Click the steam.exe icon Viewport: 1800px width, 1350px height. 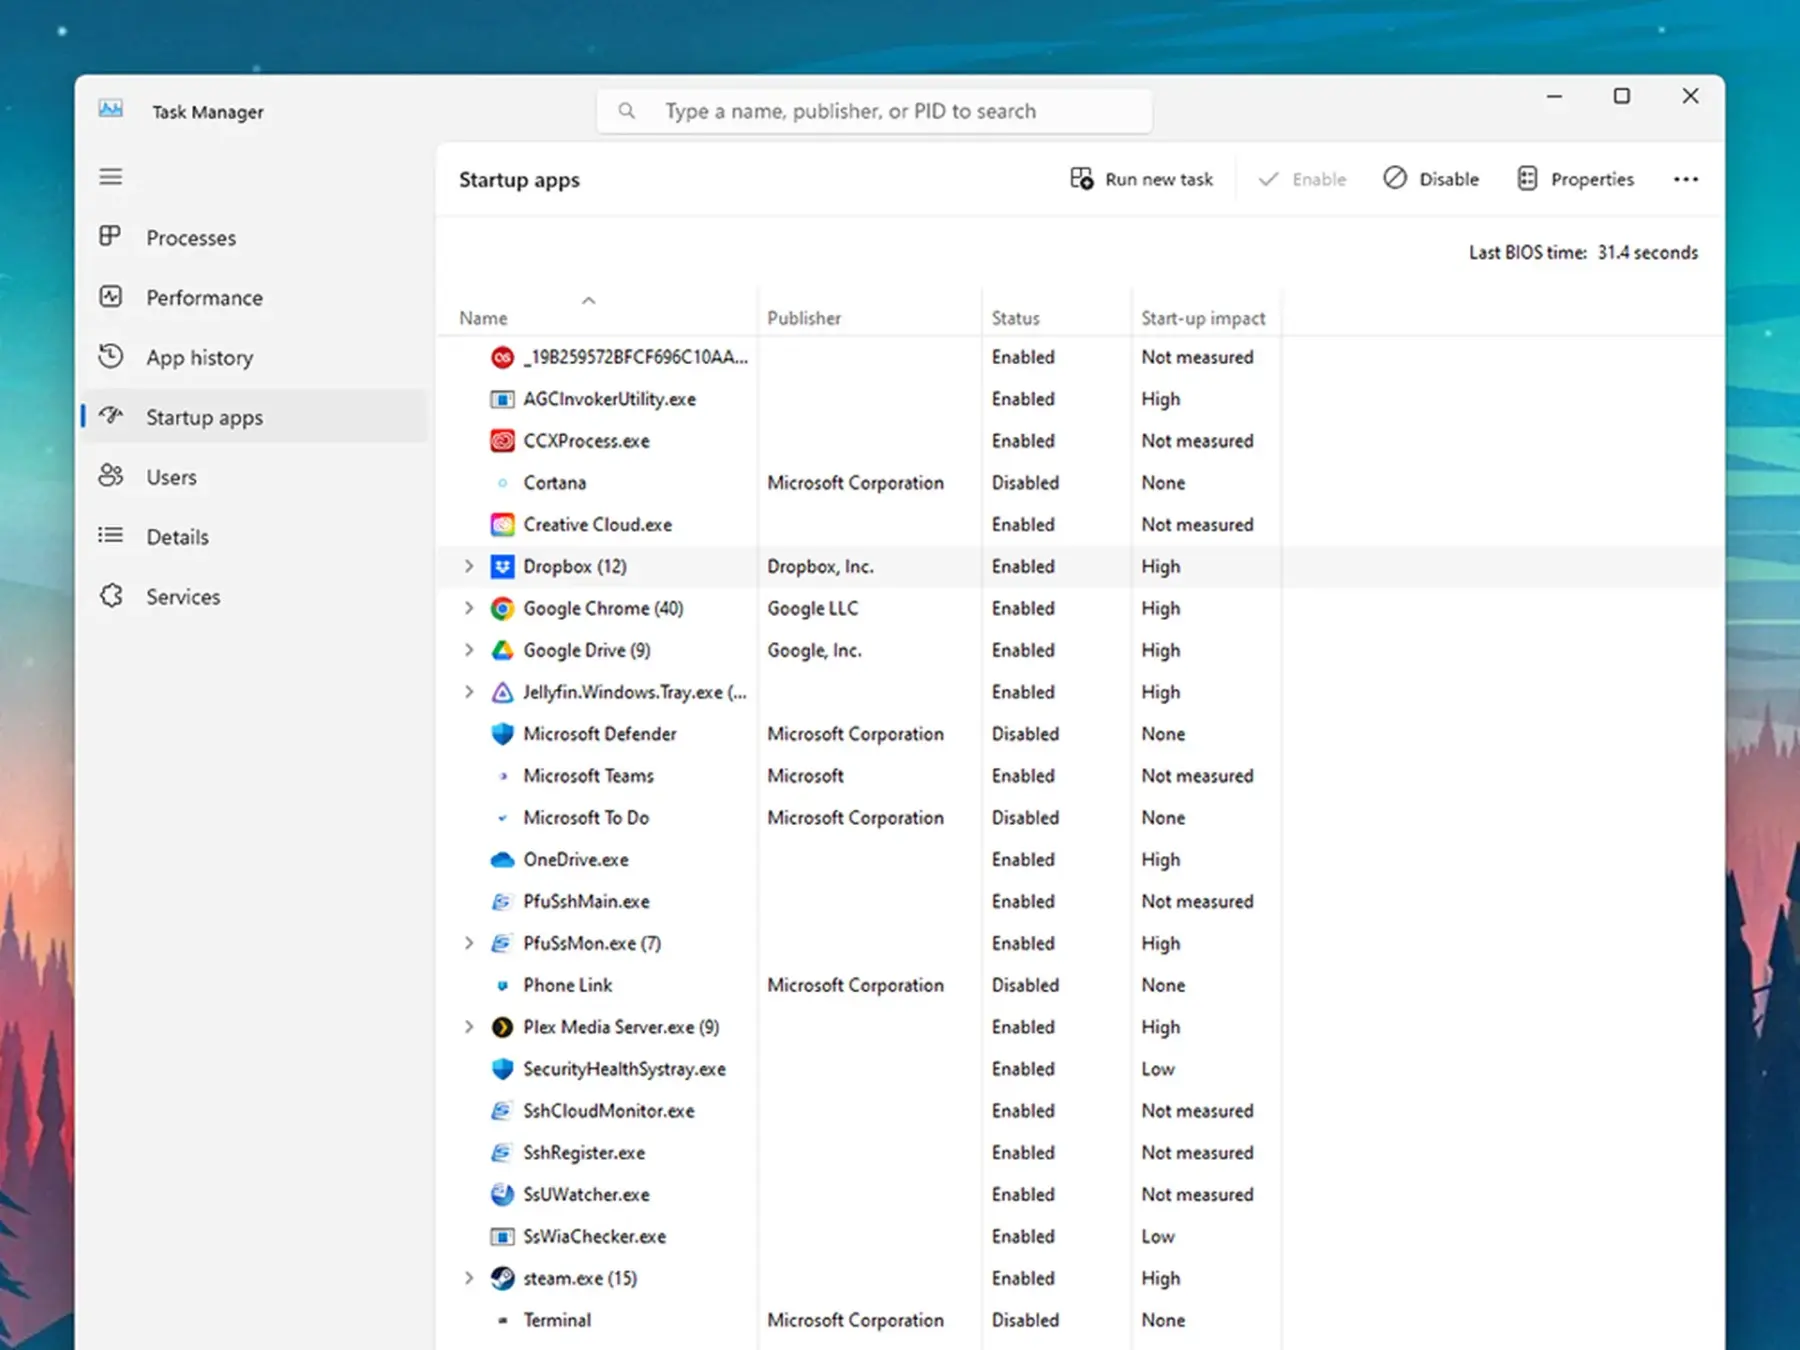point(502,1278)
